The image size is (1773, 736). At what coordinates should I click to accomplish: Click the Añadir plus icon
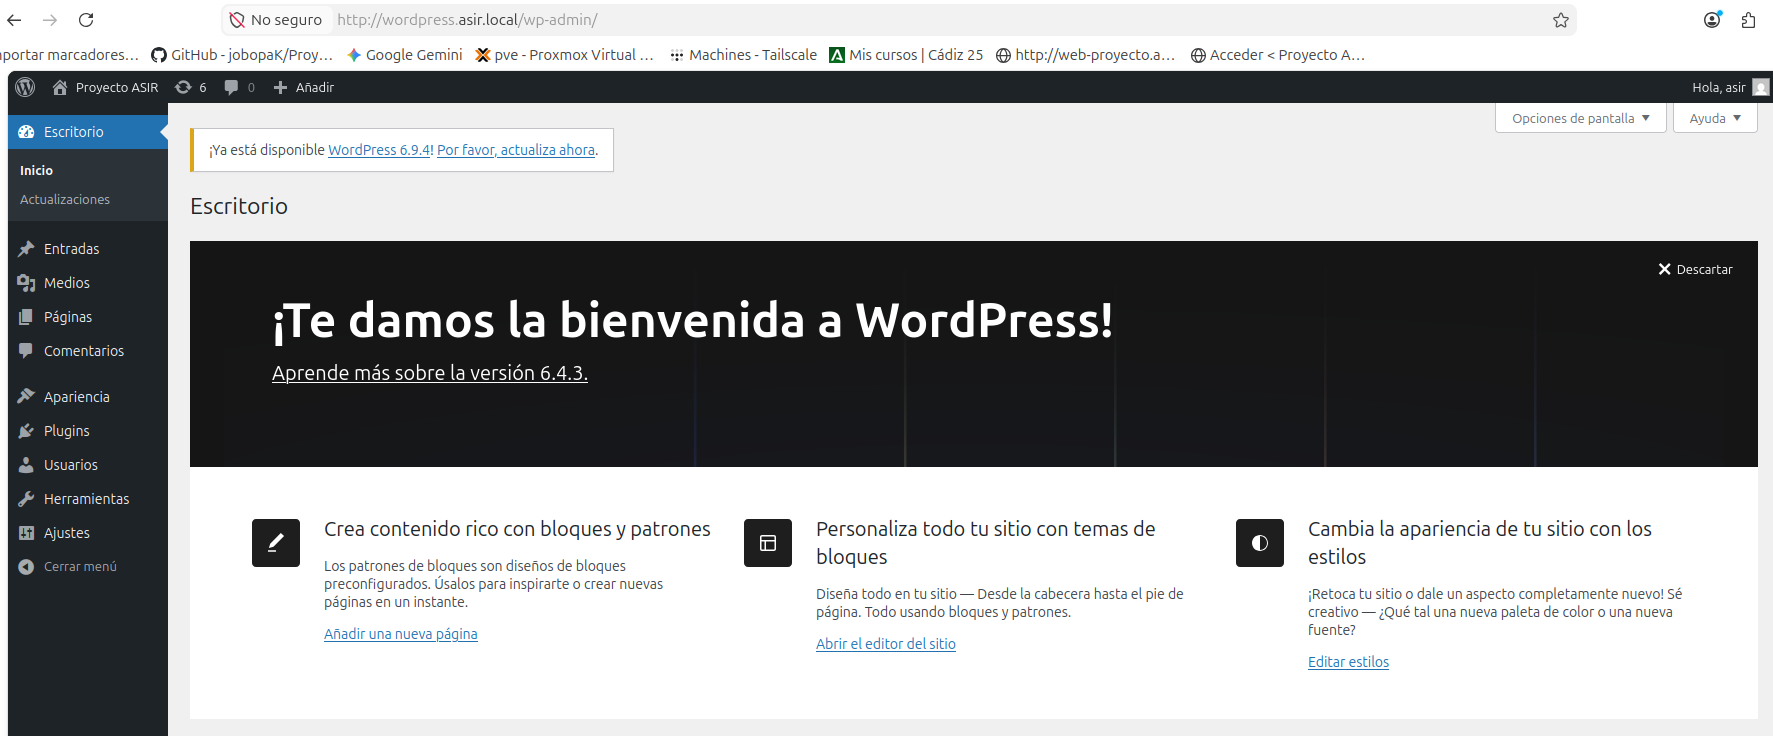point(280,87)
